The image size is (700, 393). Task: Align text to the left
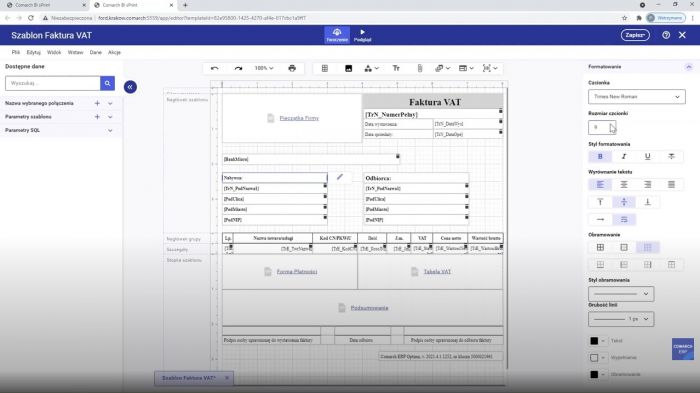(x=600, y=184)
